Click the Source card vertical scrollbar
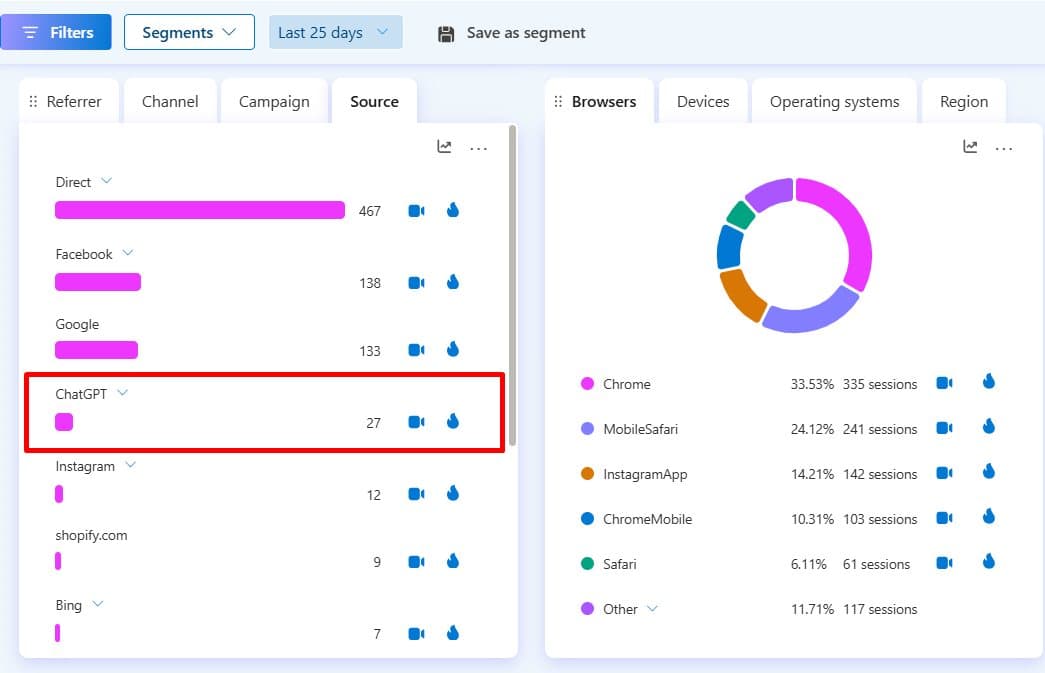The image size is (1045, 673). tap(513, 285)
